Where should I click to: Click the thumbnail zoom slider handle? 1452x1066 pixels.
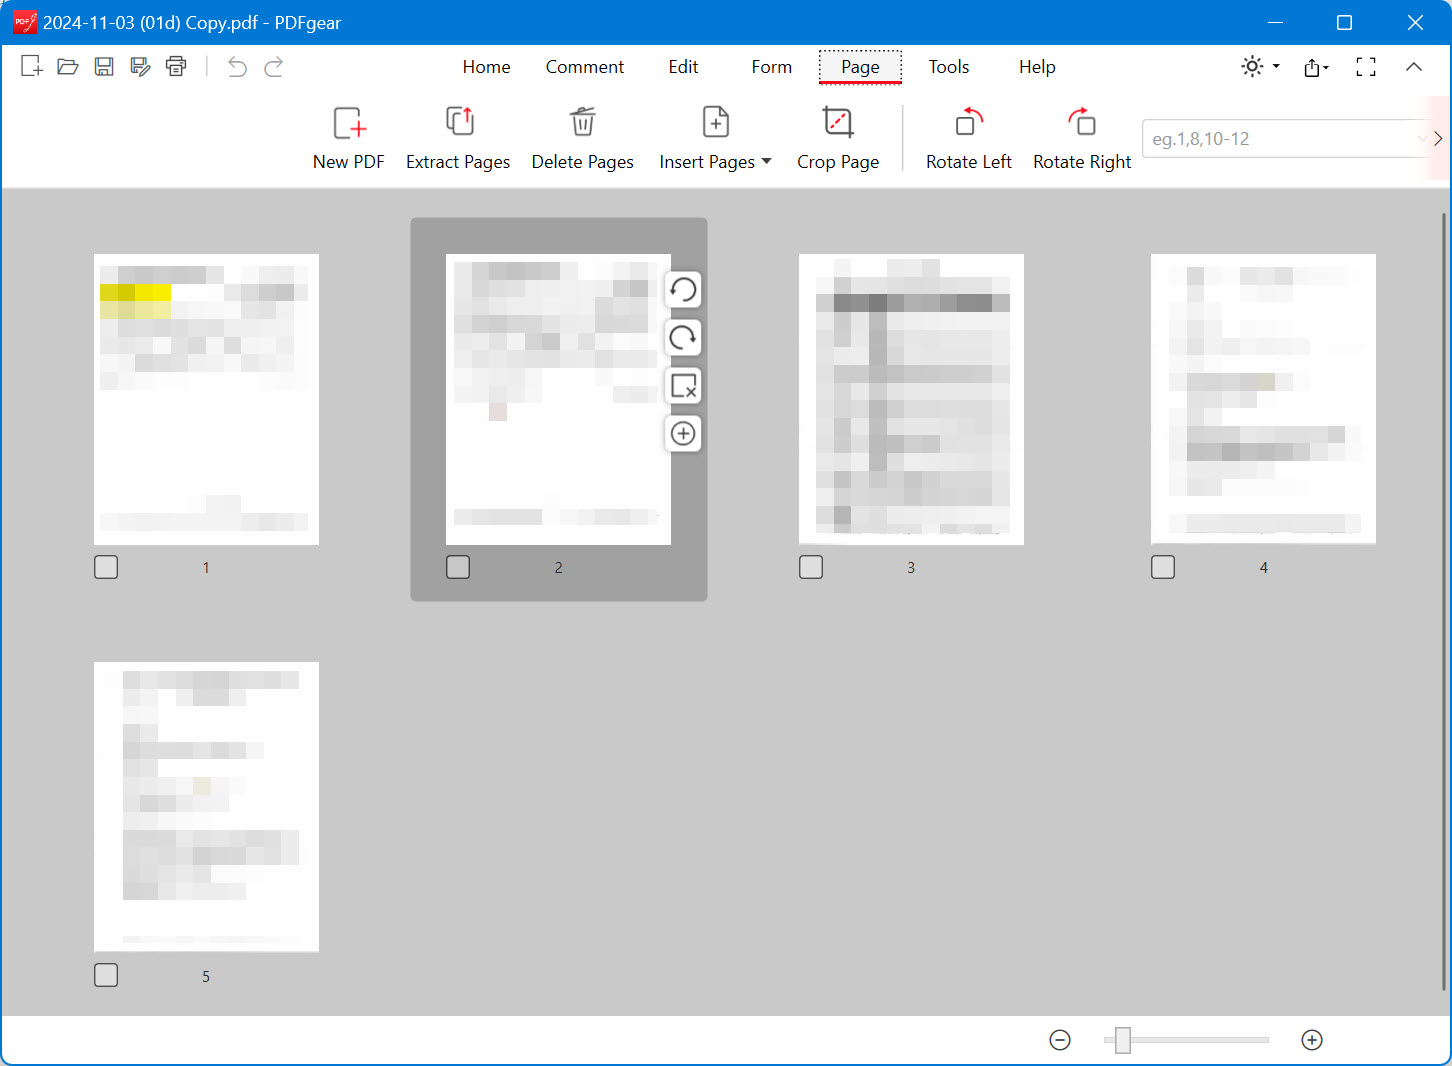pos(1123,1040)
